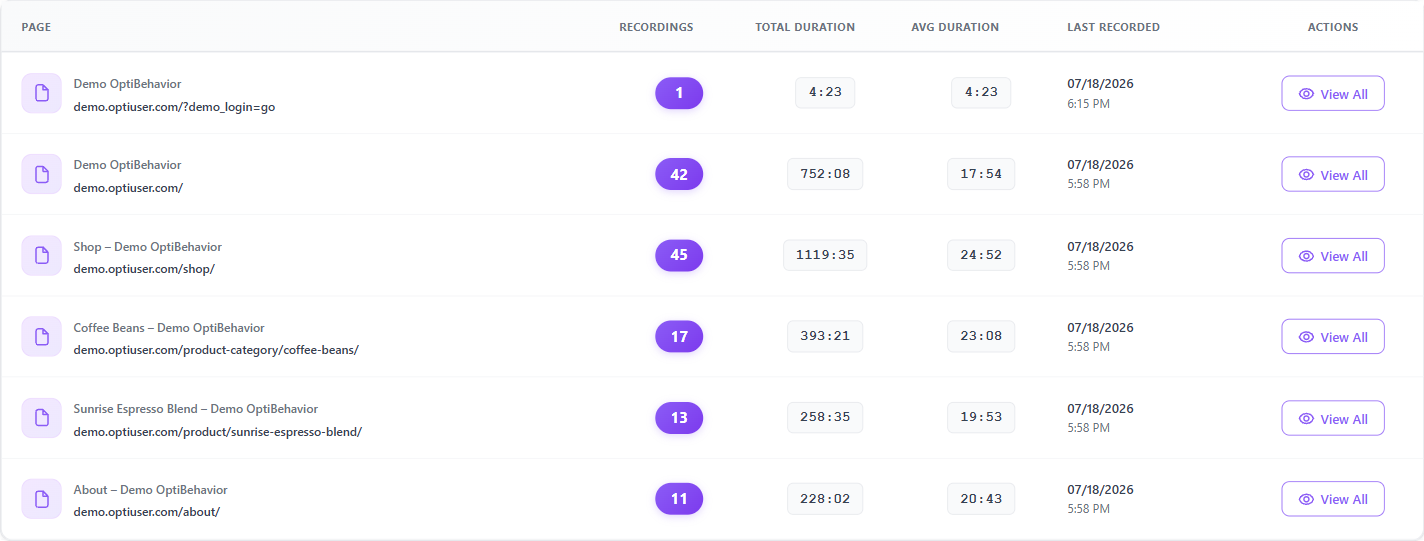The height and width of the screenshot is (541, 1424).
Task: Sort by Recordings column header
Action: click(x=656, y=27)
